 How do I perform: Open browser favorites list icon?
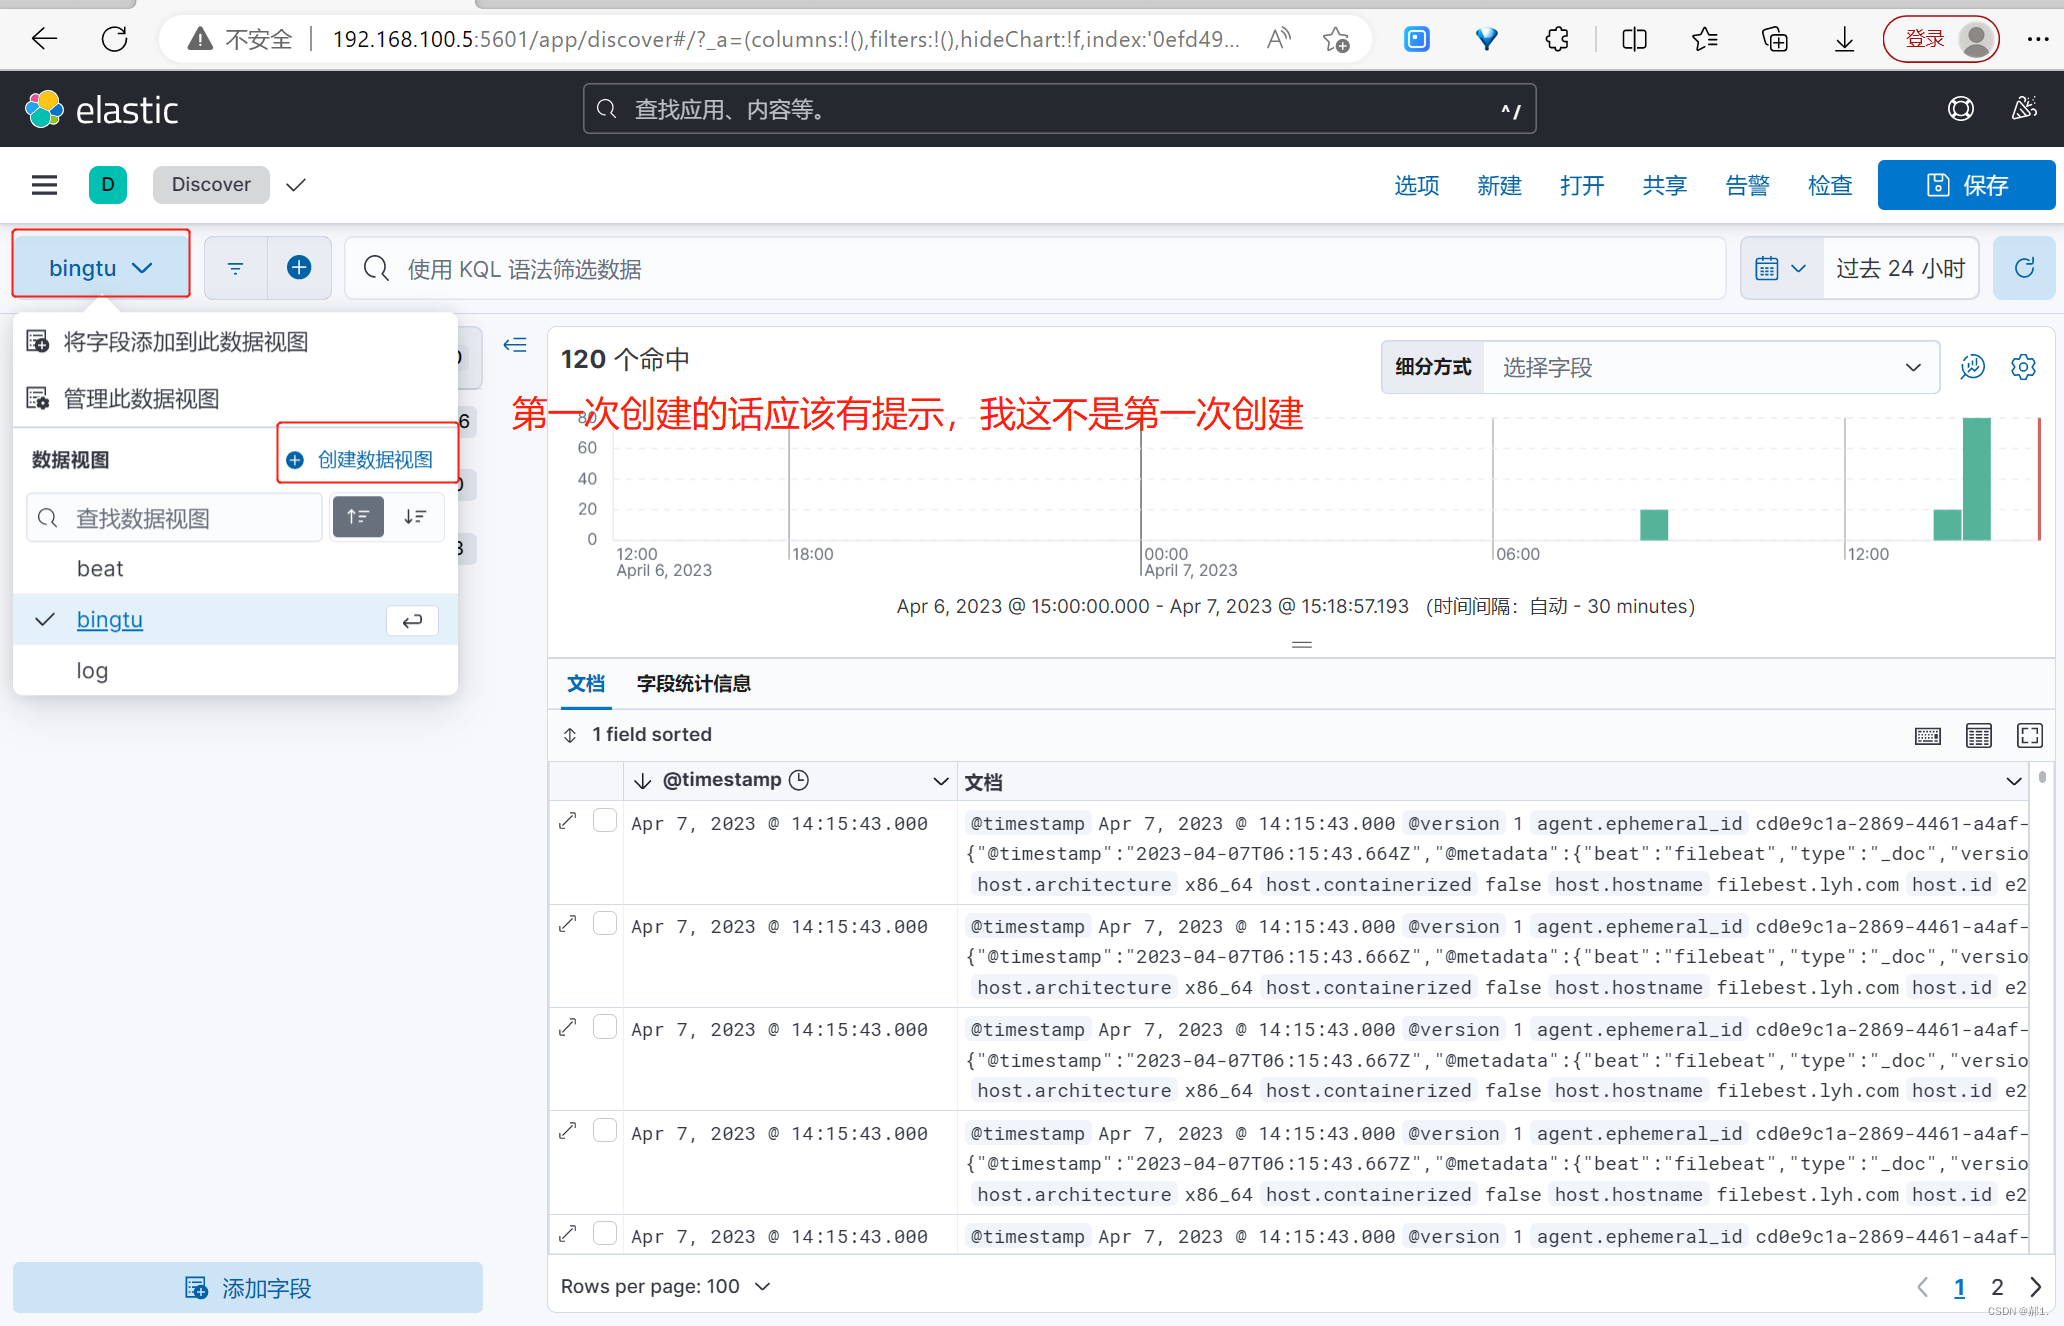click(1704, 39)
